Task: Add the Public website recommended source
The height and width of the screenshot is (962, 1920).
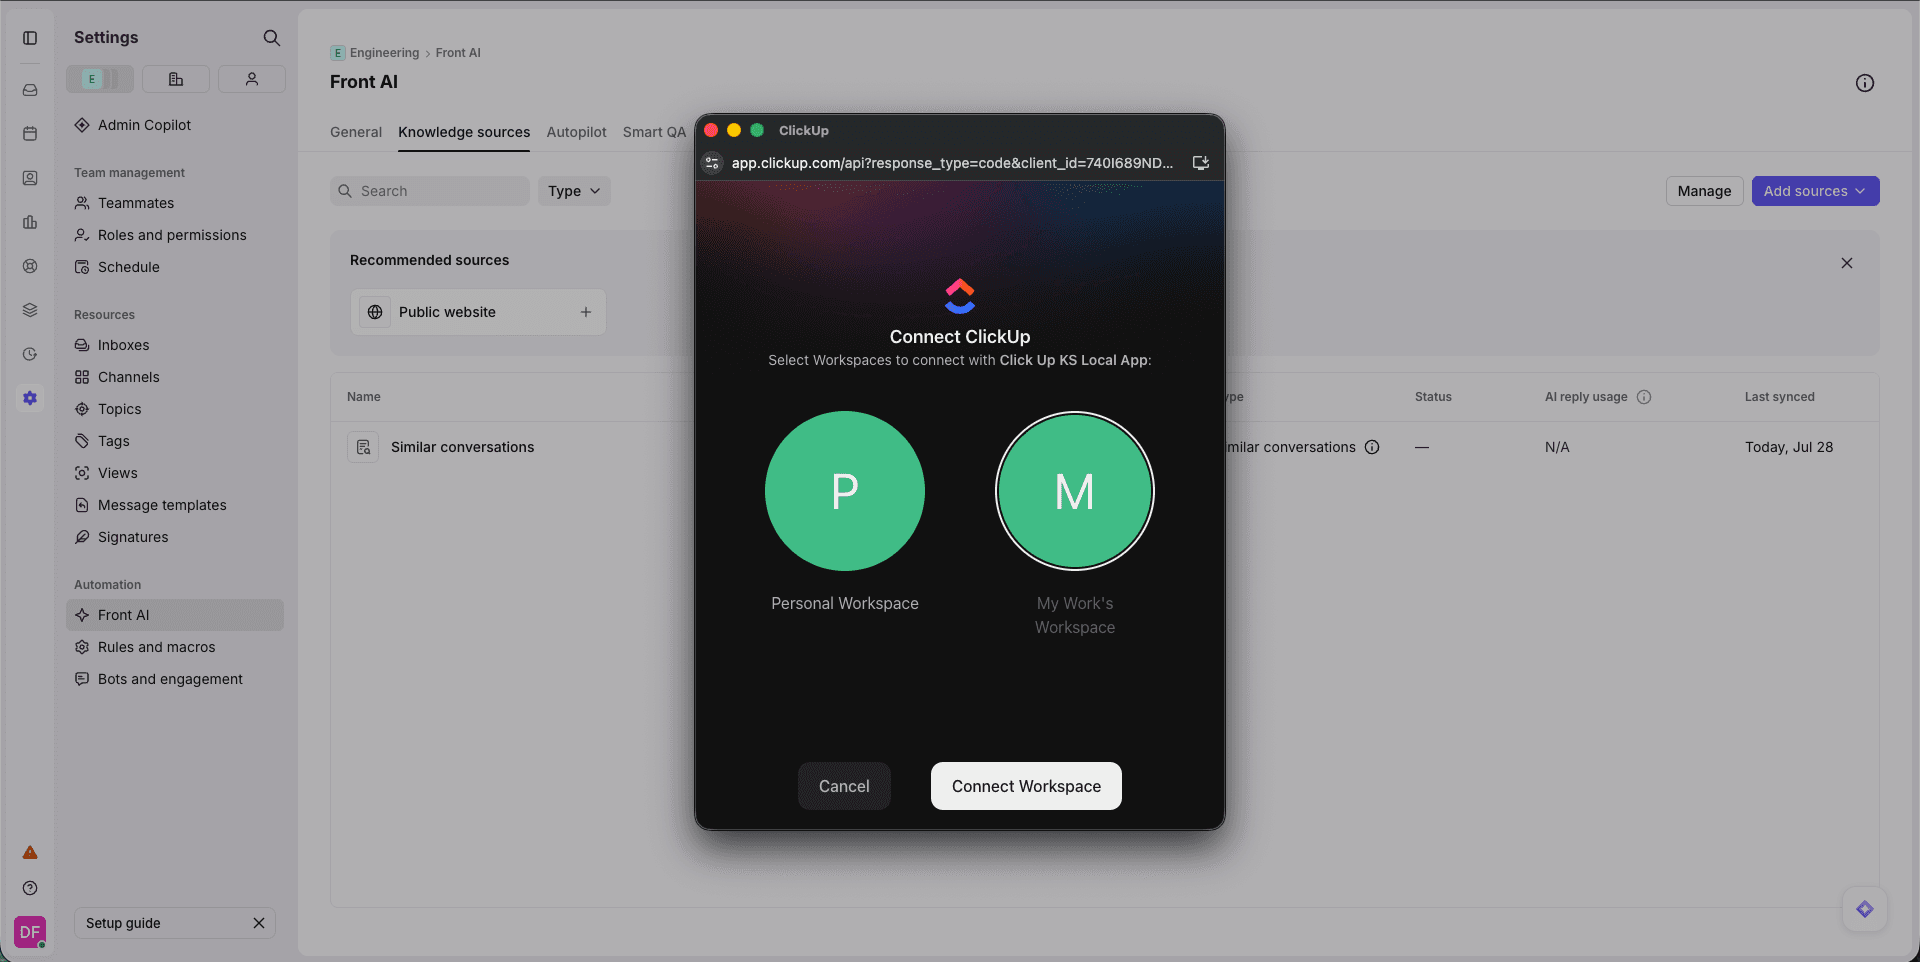Action: 478,312
